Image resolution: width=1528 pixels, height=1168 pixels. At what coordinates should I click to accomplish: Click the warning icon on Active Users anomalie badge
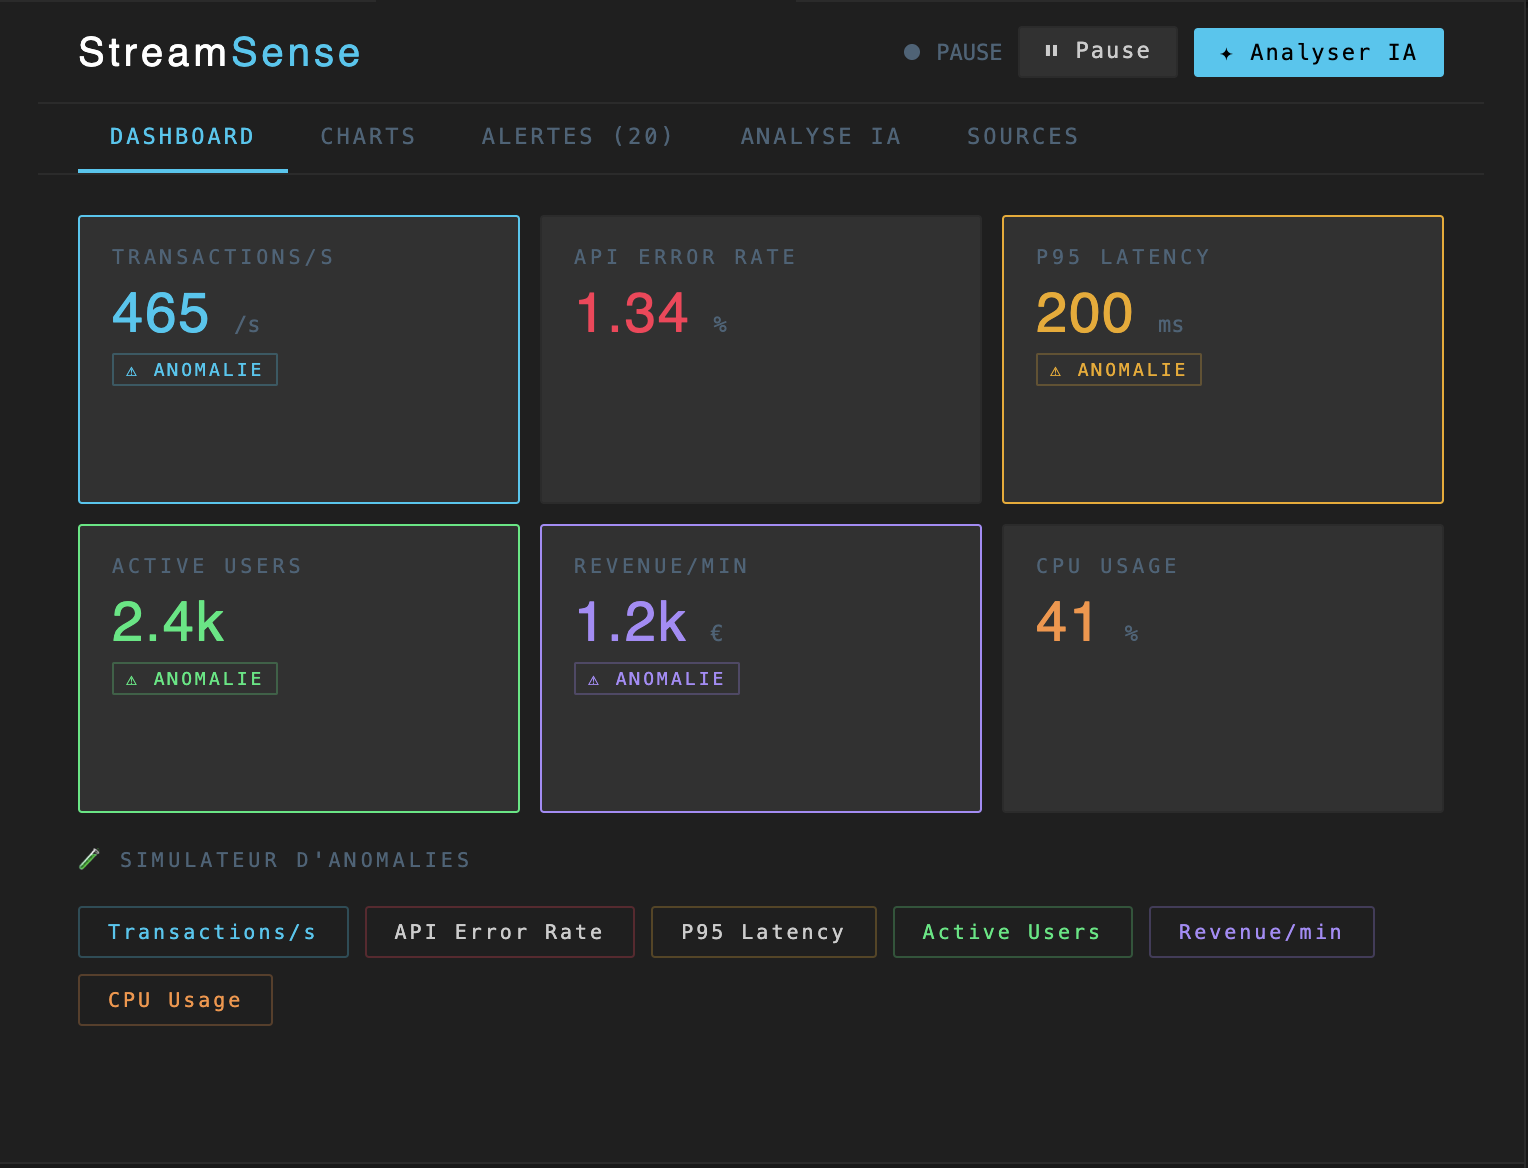point(131,678)
